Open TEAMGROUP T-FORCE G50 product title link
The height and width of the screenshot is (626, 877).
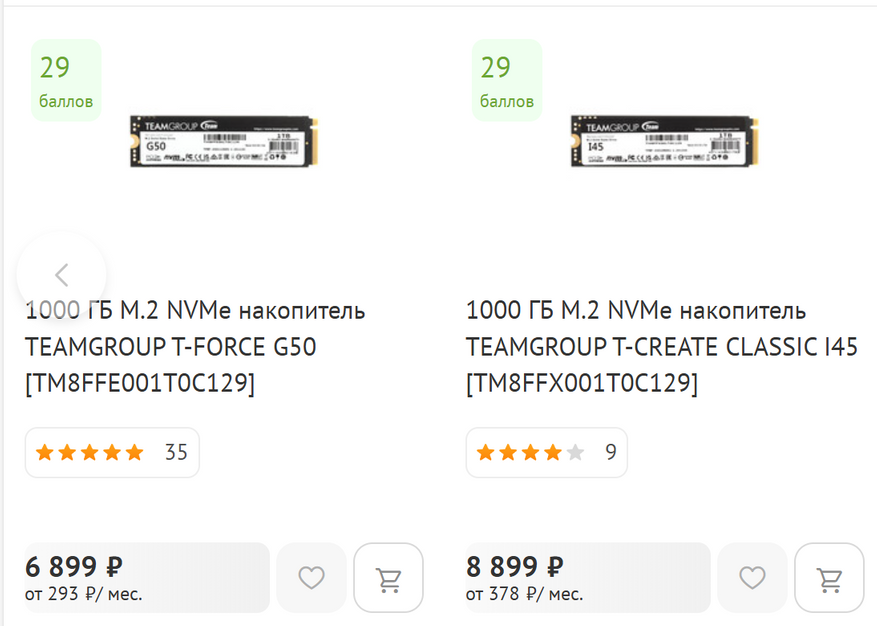(x=195, y=346)
